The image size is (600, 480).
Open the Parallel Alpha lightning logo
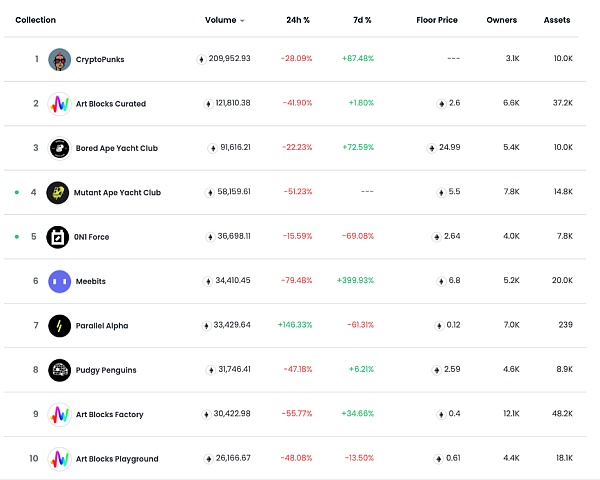tap(60, 326)
